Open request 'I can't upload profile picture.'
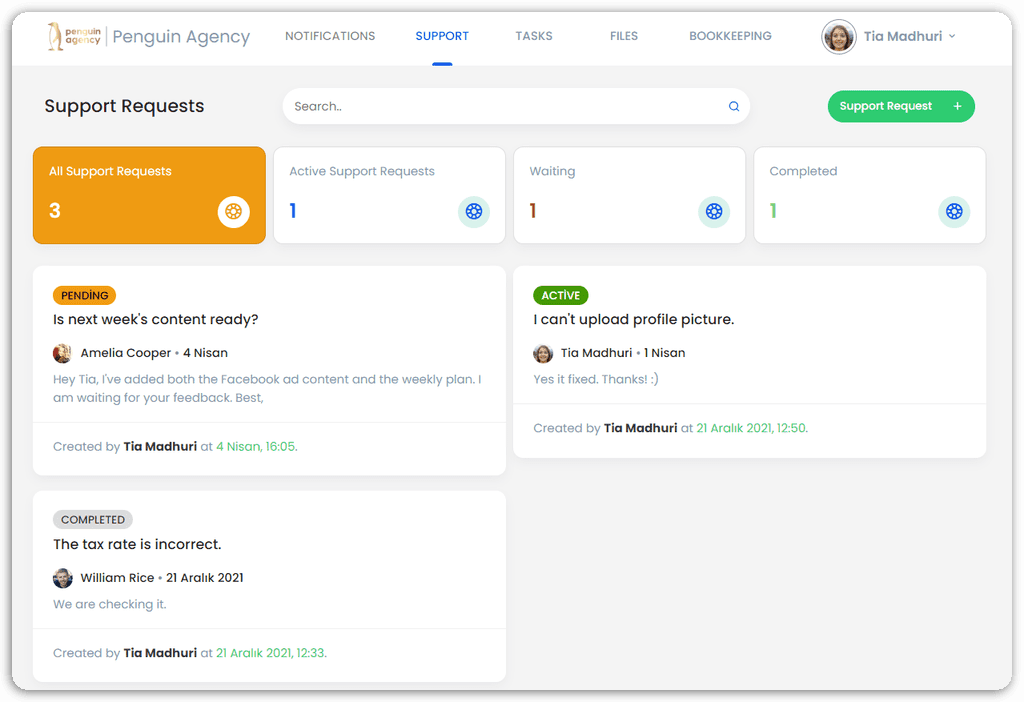The height and width of the screenshot is (702, 1024). coord(633,319)
